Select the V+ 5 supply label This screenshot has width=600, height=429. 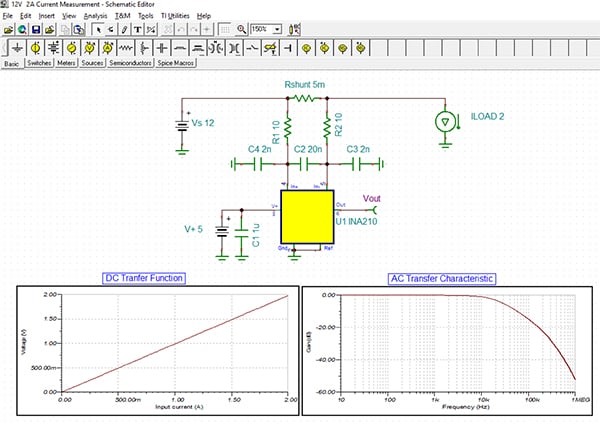pyautogui.click(x=194, y=229)
